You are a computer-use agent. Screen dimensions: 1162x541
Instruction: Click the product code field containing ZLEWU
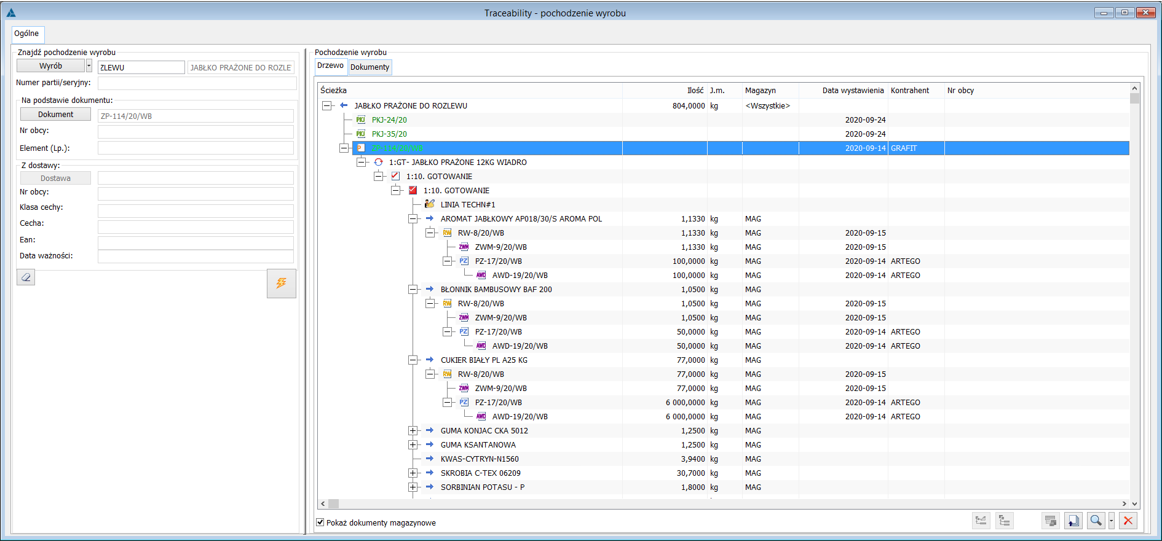(140, 67)
